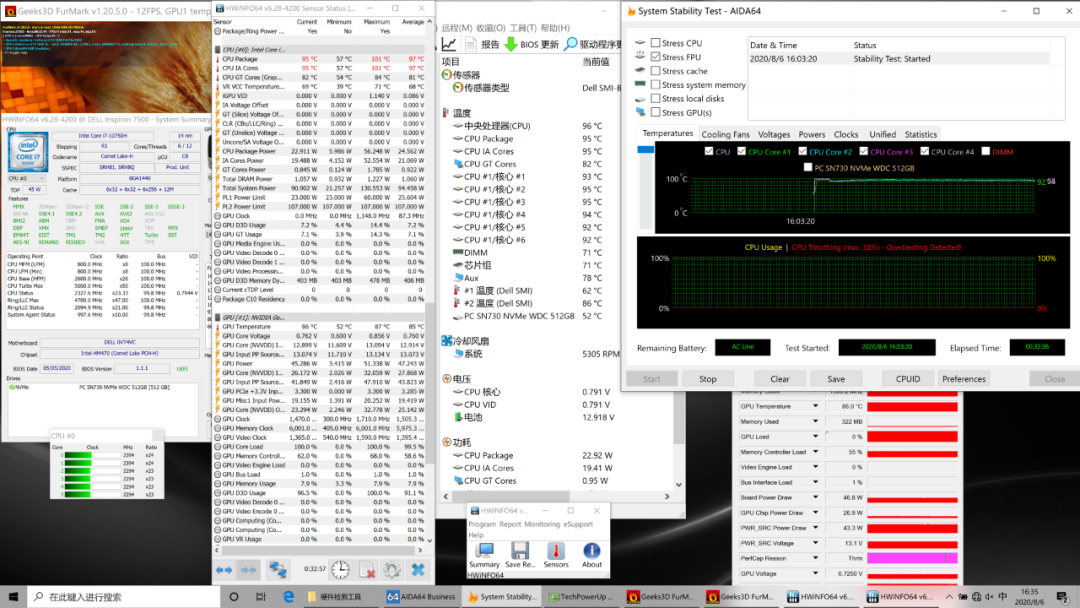1080x608 pixels.
Task: Click the green BIOS update arrow icon
Action: [511, 44]
